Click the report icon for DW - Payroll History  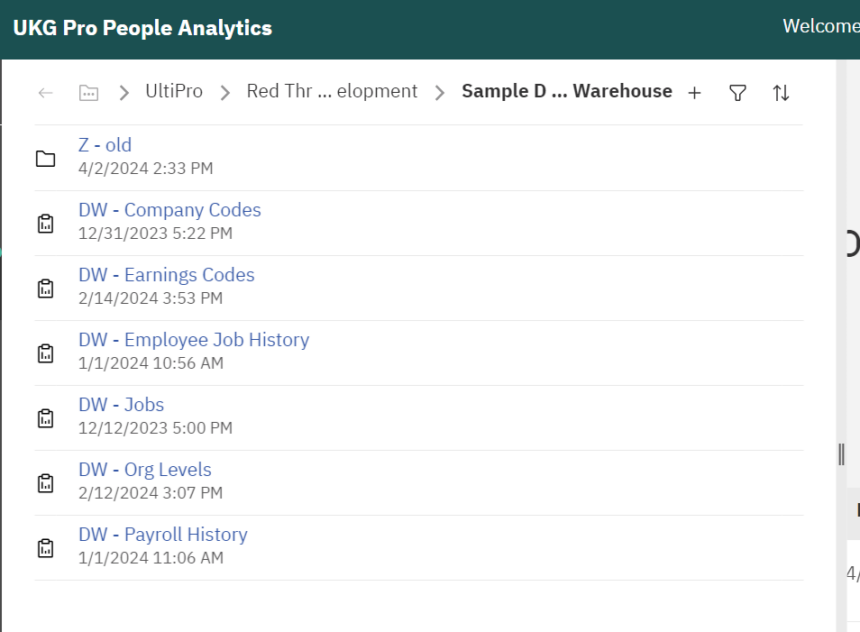tap(45, 547)
